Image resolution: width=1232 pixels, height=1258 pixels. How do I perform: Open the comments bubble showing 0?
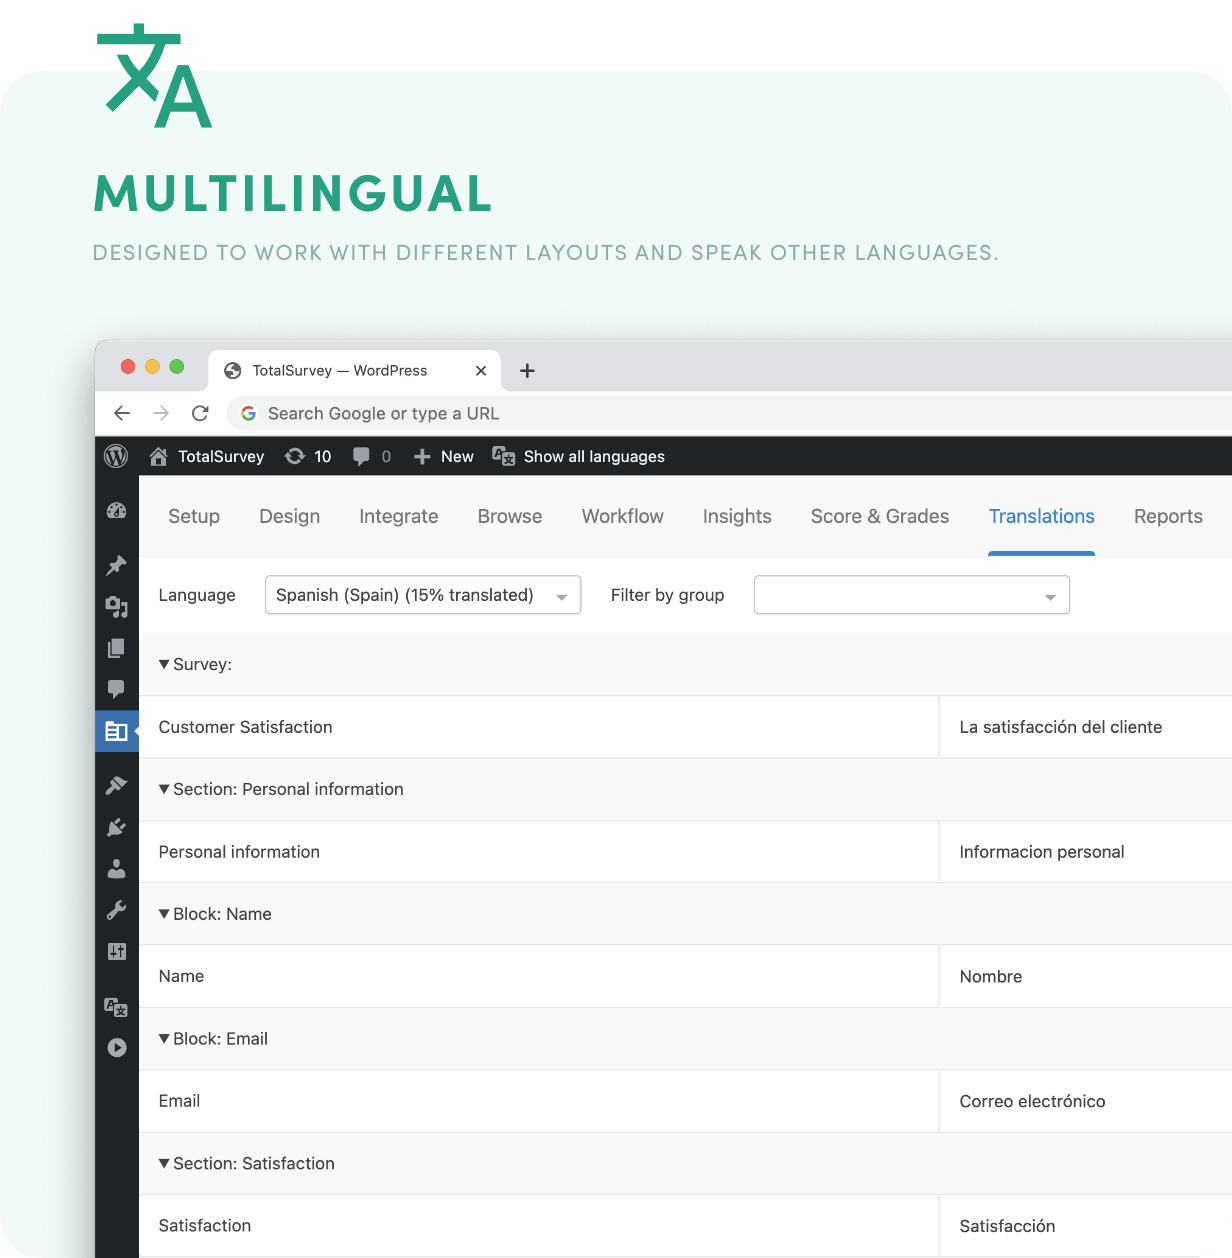[372, 456]
